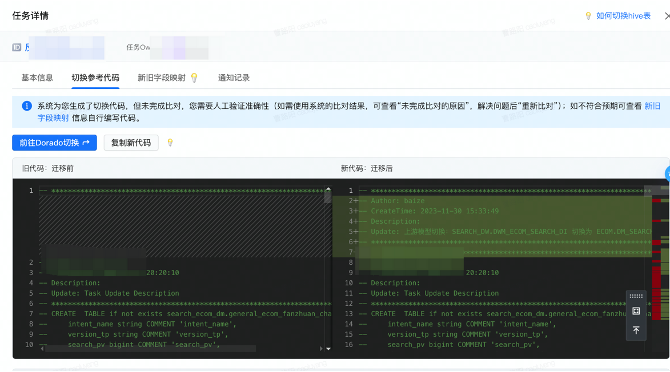Click line 8 intent_name string in old code
Screen dimensions: 670x372
(152, 324)
